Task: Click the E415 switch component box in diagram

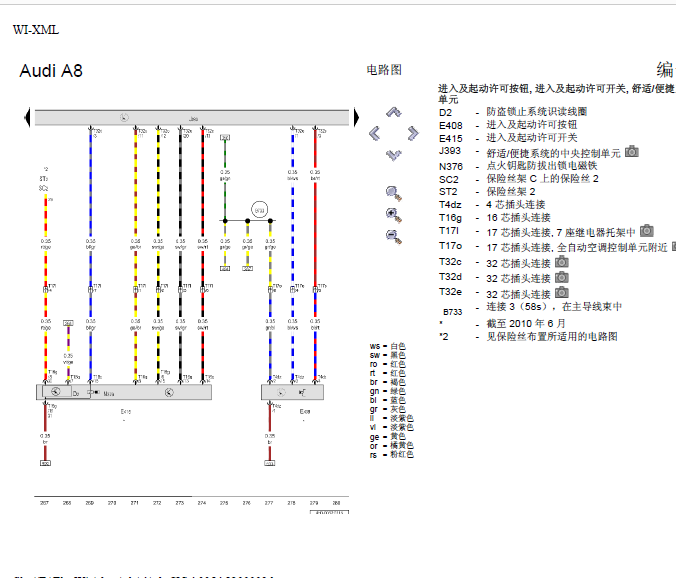Action: [x=124, y=392]
